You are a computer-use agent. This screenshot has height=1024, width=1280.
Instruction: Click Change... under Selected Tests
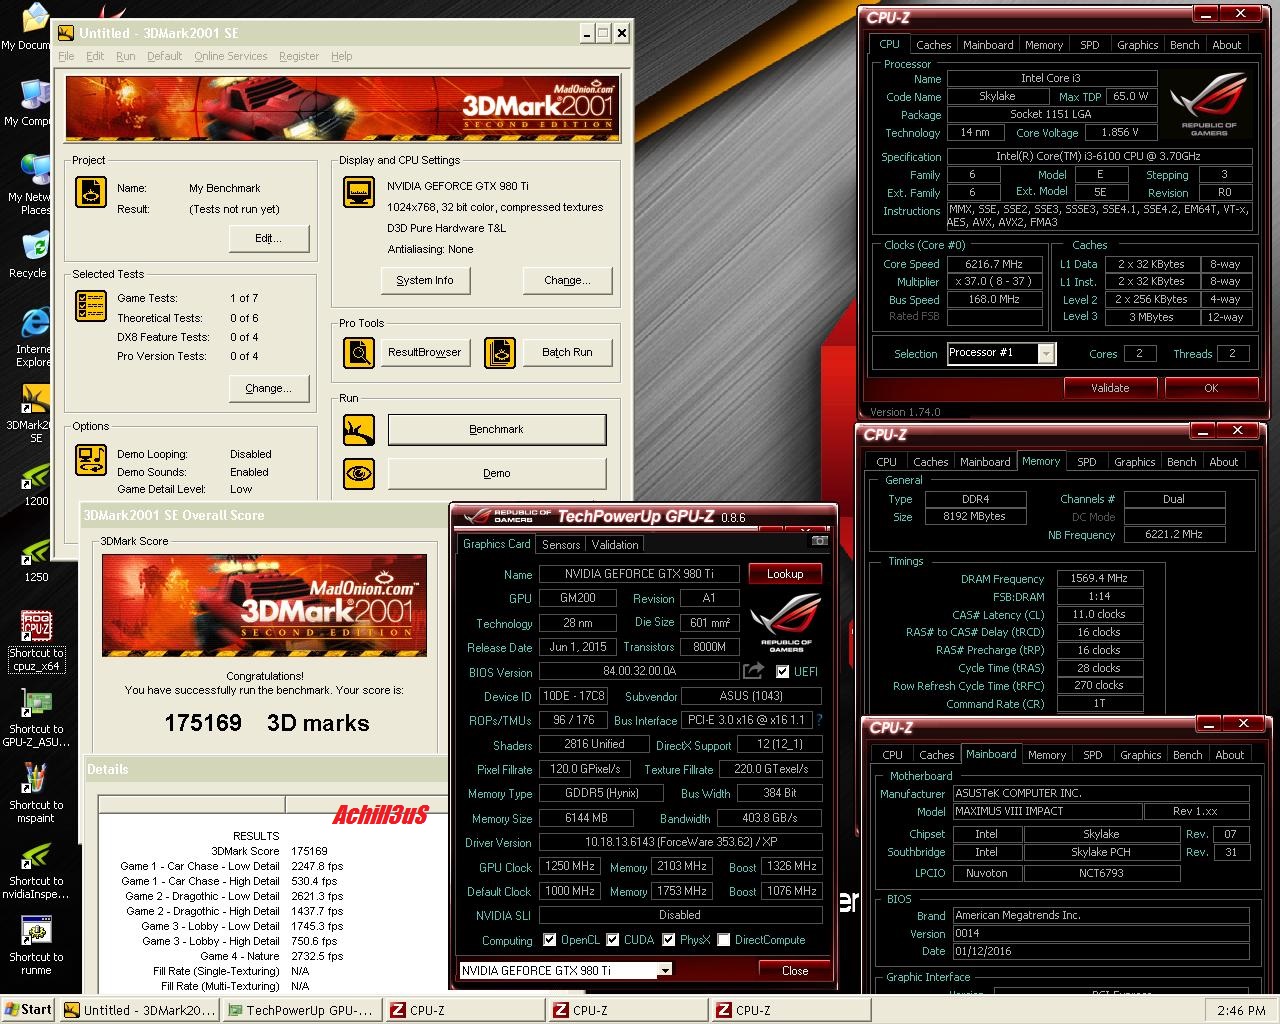268,388
